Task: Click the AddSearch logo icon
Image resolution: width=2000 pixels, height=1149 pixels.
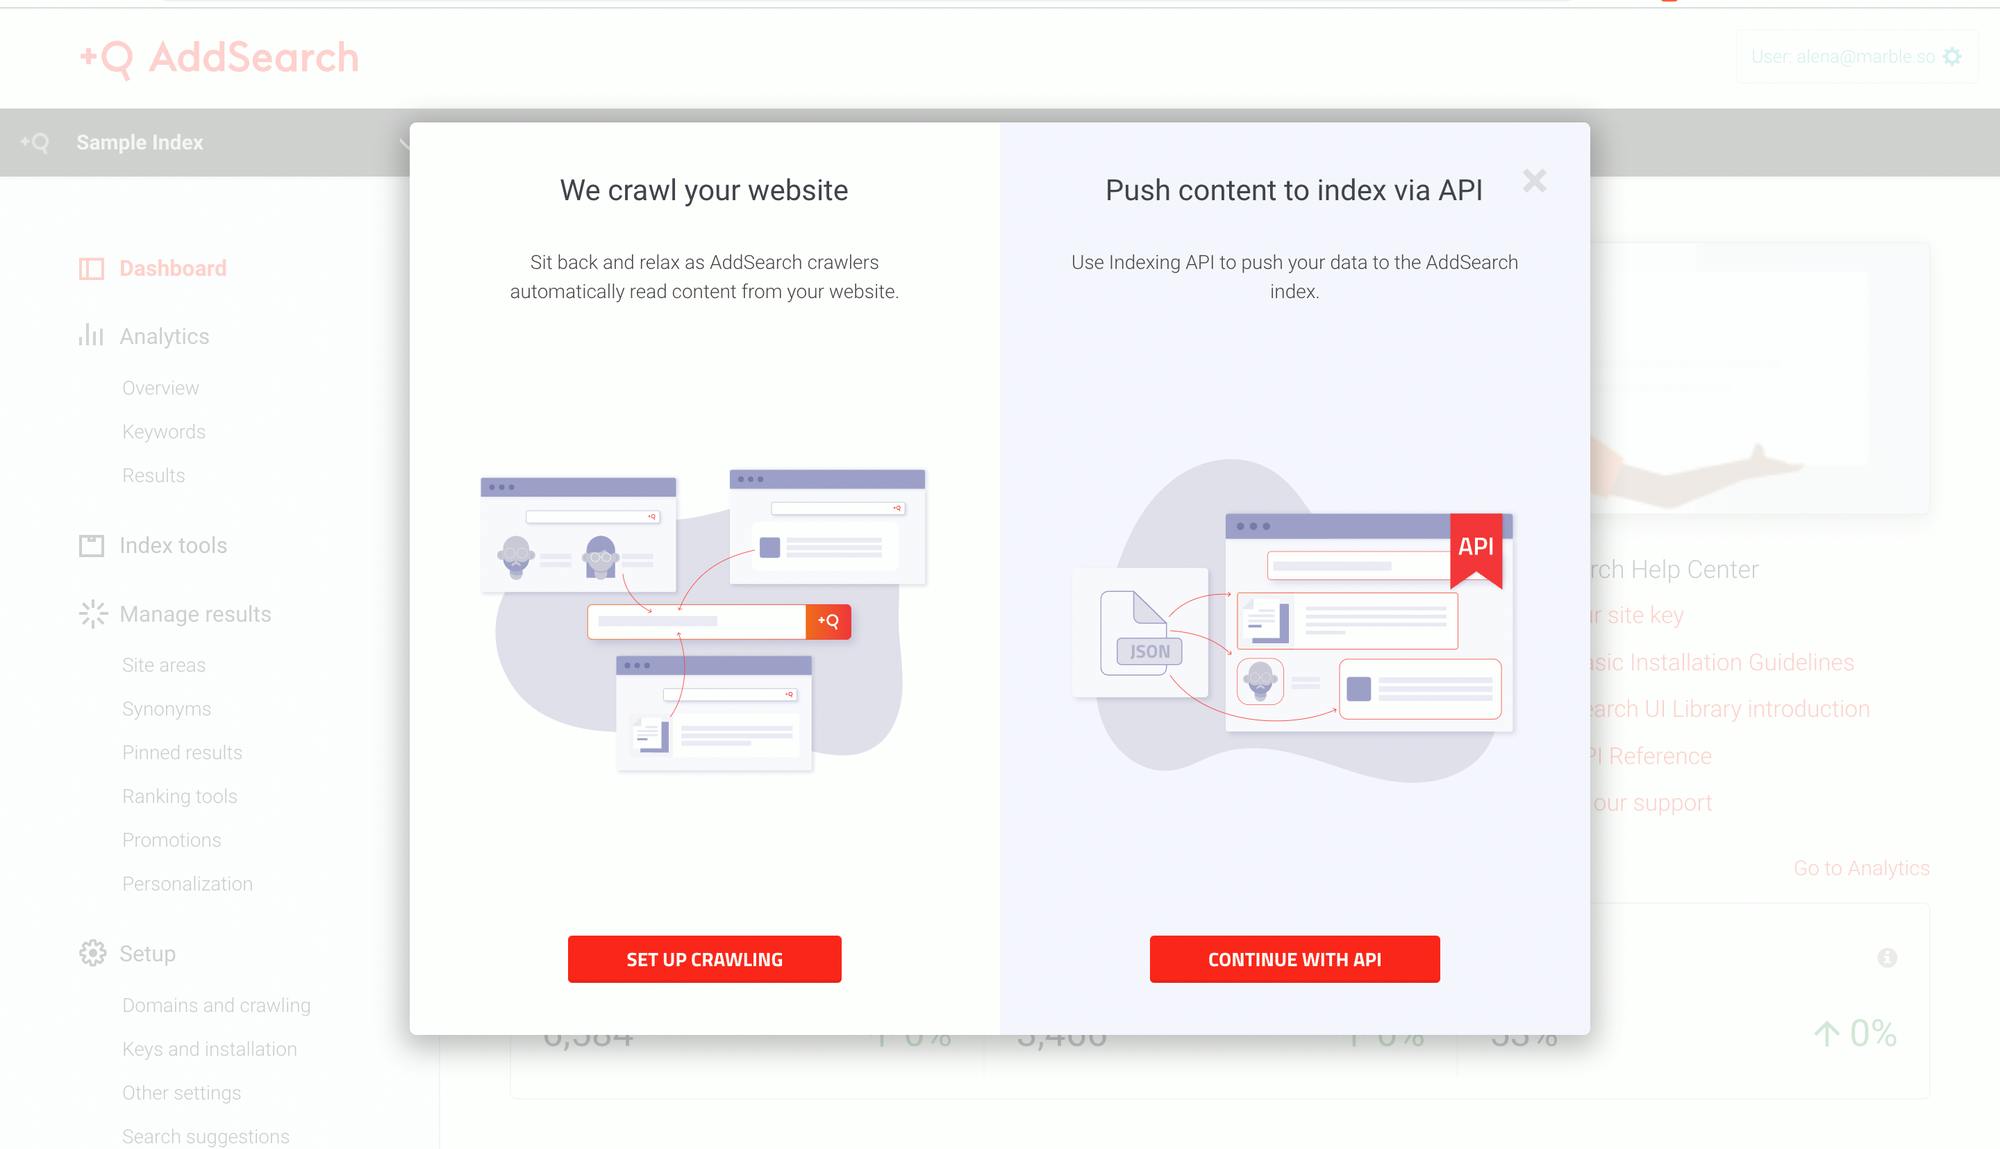Action: [103, 58]
